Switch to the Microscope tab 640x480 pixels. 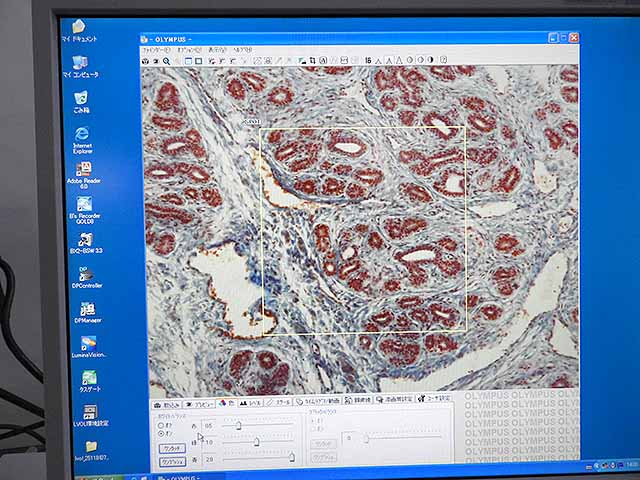click(358, 400)
